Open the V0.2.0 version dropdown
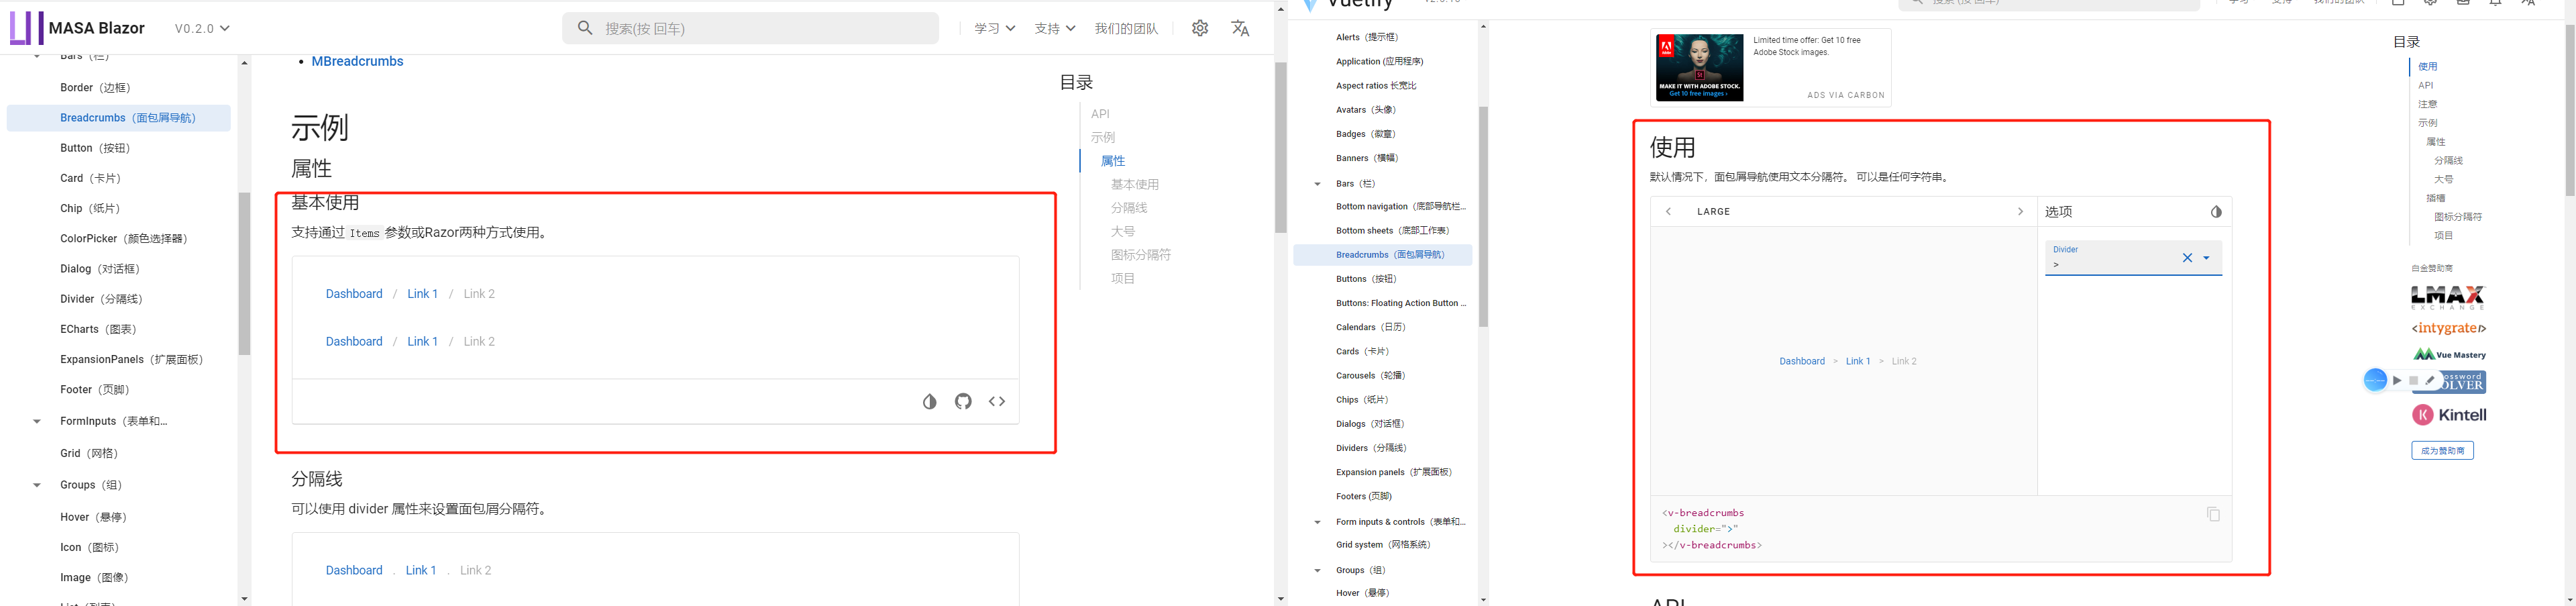This screenshot has width=2576, height=606. (202, 28)
